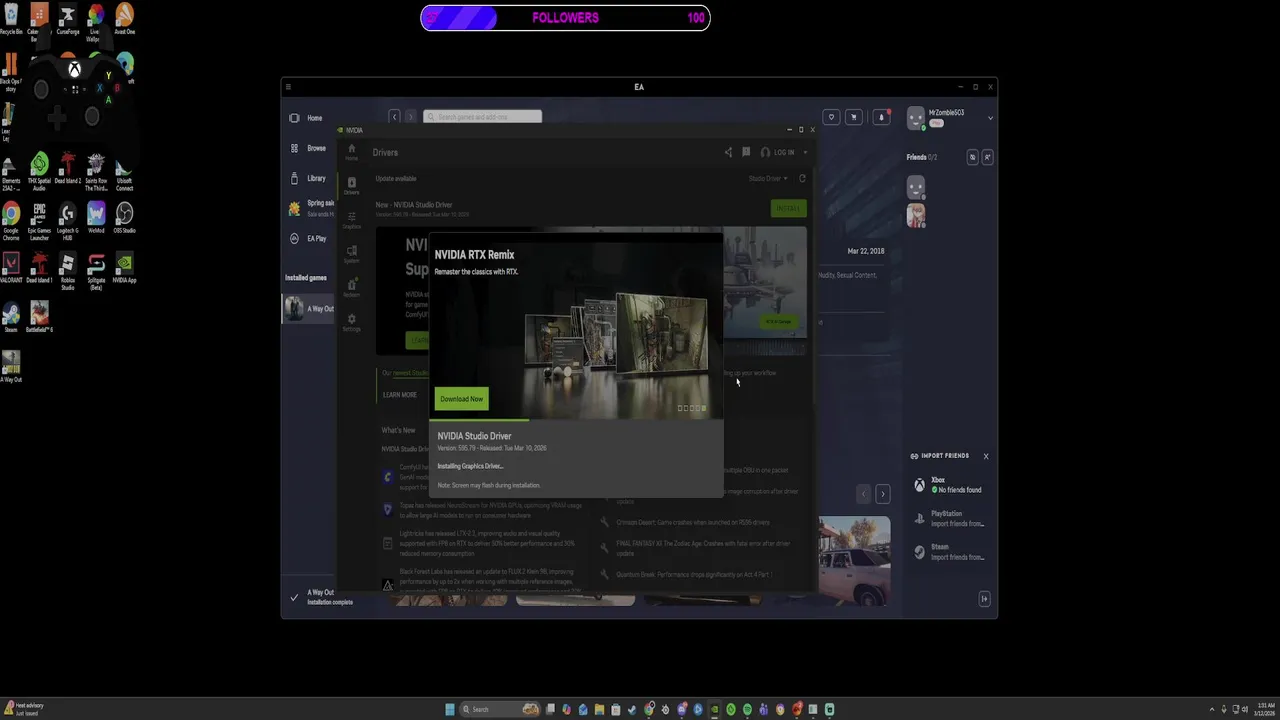Collapse the EA friends sidebar
The height and width of the screenshot is (720, 1280).
pos(984,598)
